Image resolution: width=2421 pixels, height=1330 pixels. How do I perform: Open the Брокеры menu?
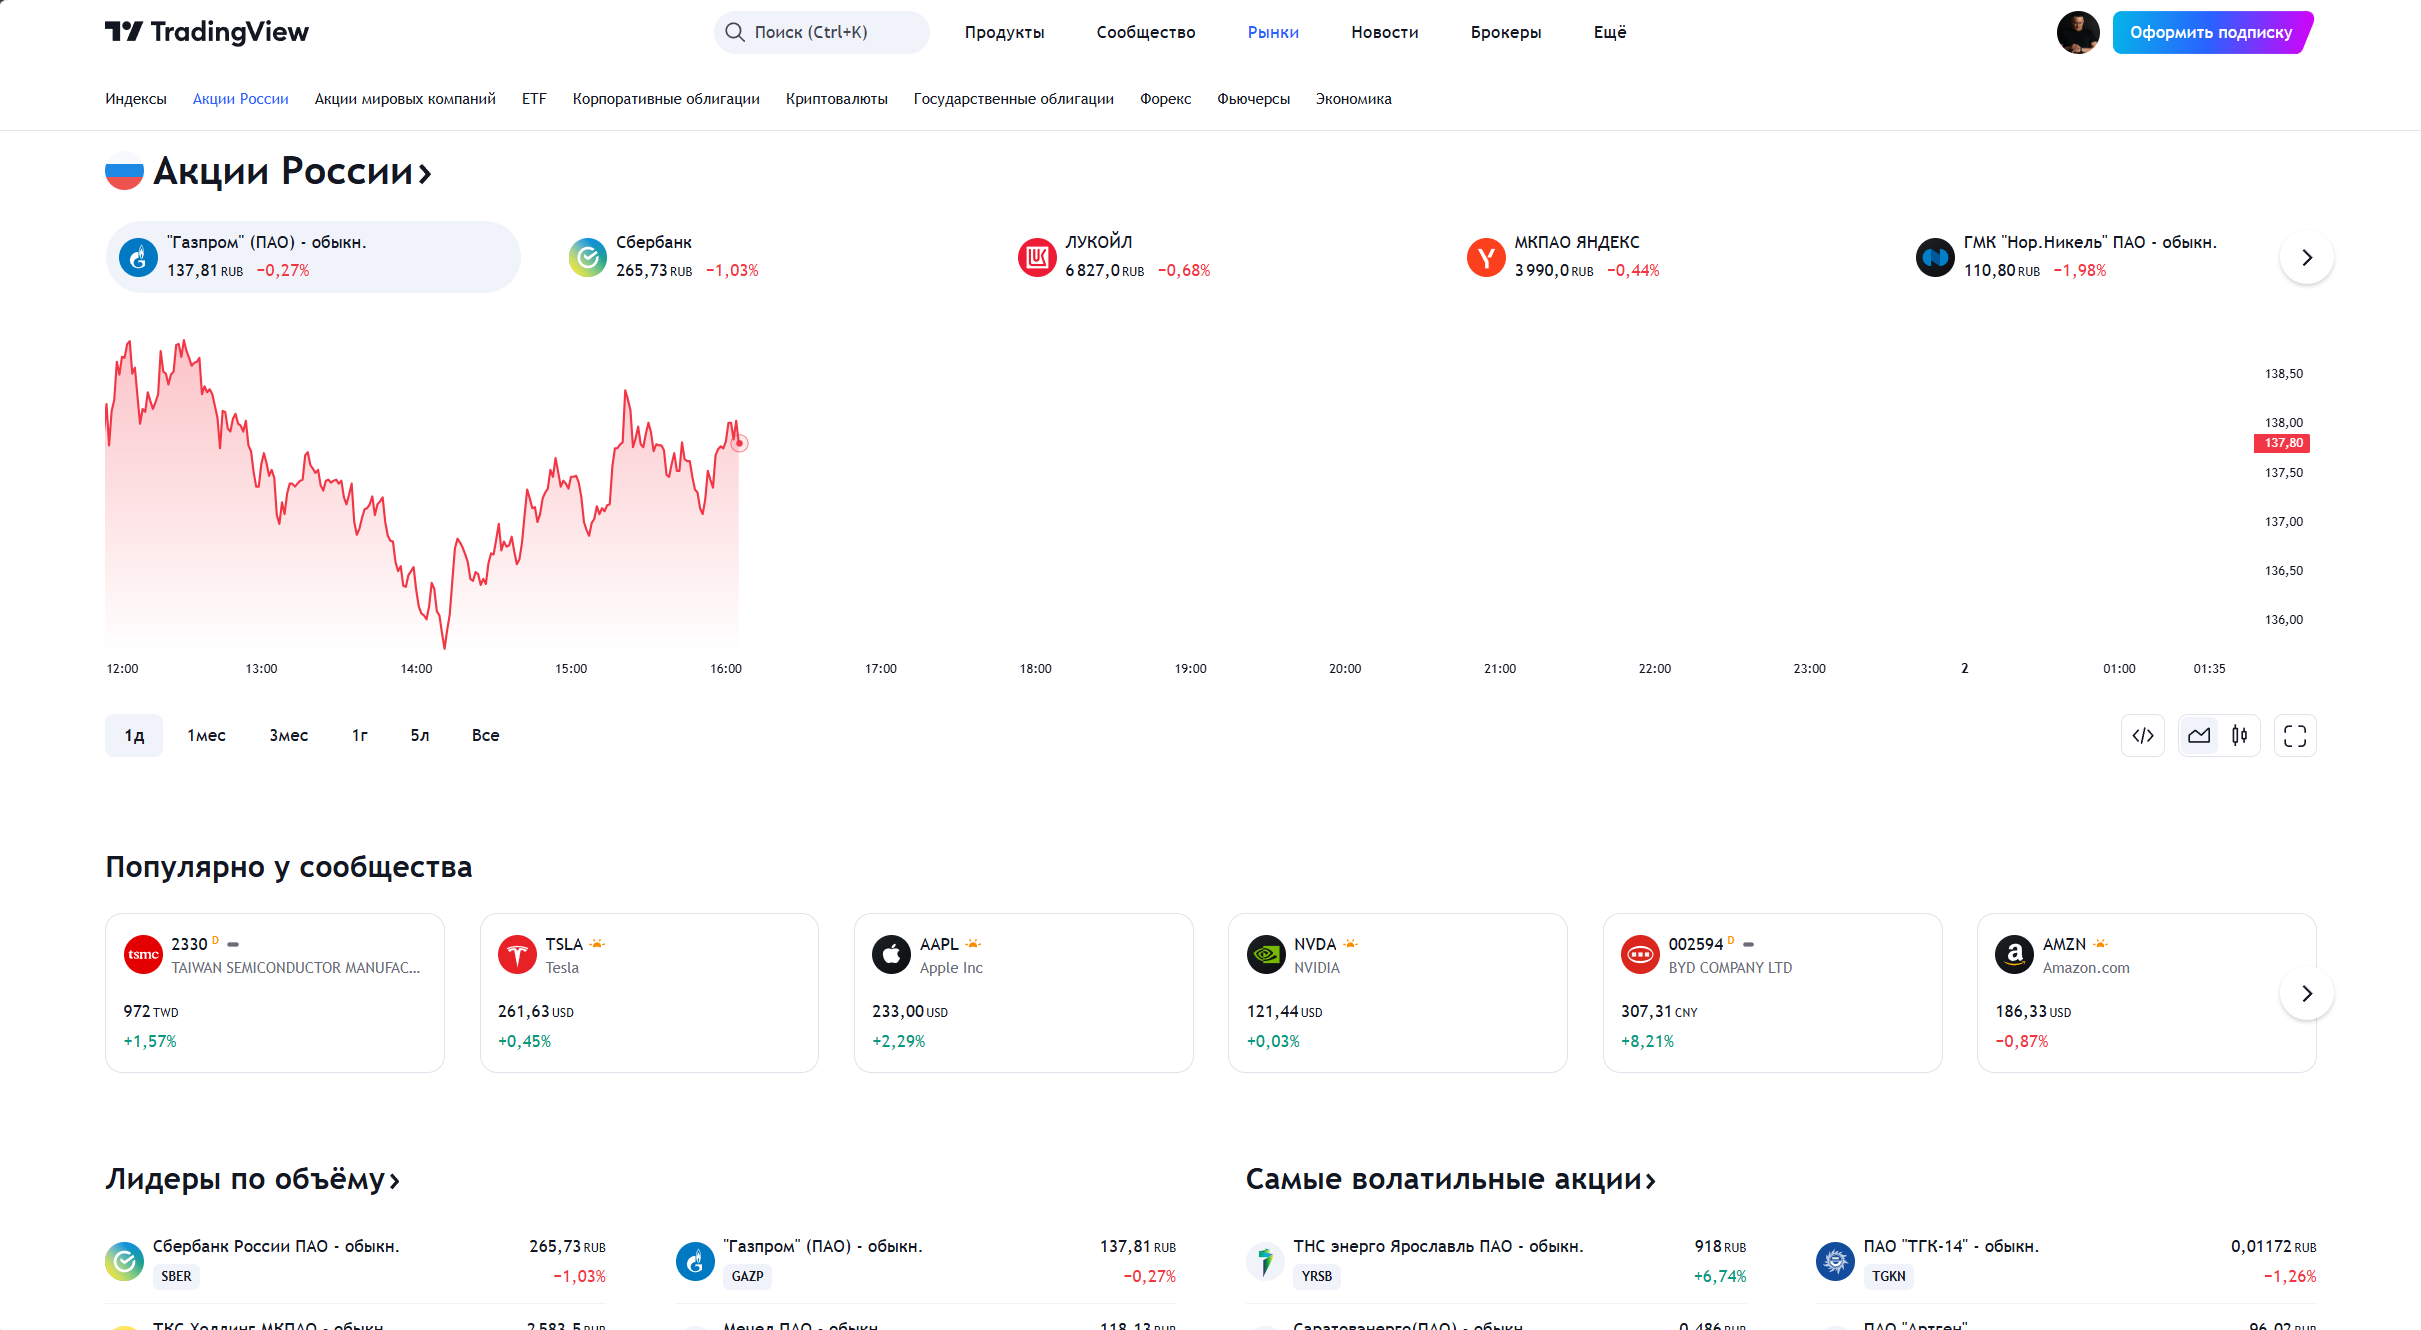(1506, 32)
